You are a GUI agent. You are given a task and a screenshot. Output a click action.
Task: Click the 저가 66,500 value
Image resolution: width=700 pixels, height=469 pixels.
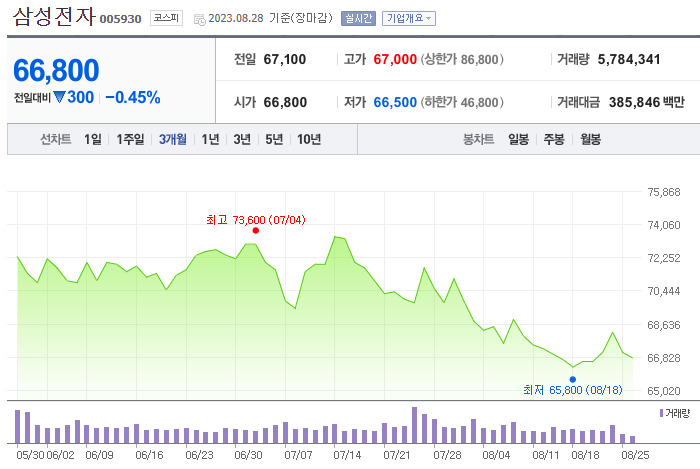pyautogui.click(x=395, y=102)
